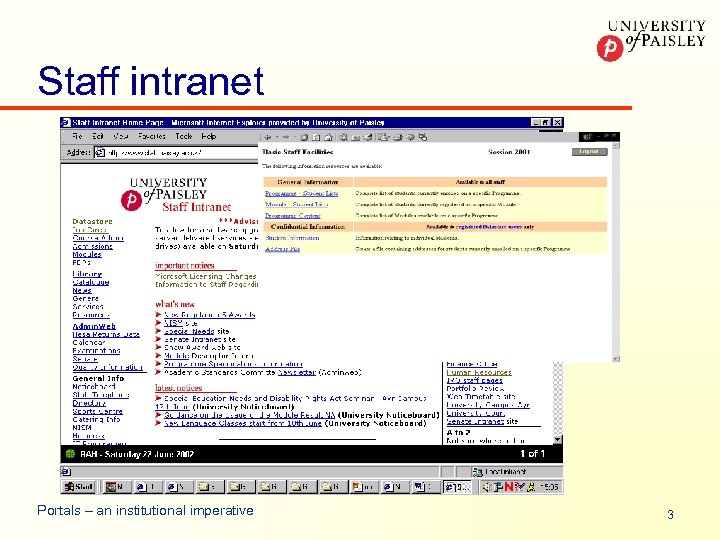This screenshot has height=540, width=720.
Task: Click the Print toolbar icon
Action: 398,137
